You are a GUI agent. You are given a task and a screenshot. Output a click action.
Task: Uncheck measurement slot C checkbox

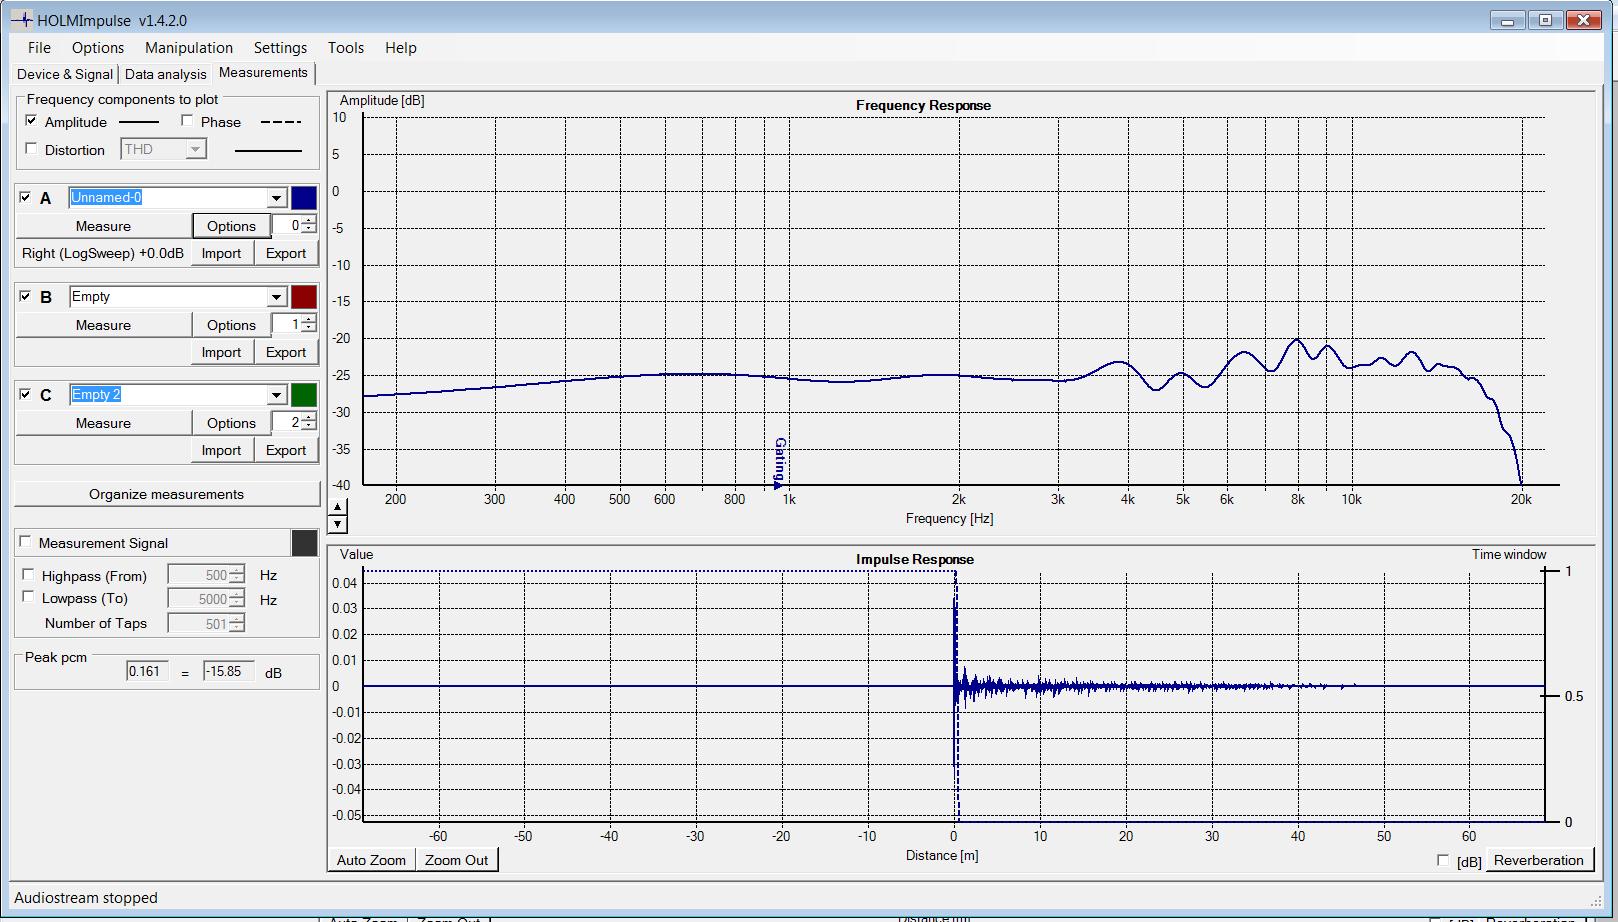pos(25,395)
